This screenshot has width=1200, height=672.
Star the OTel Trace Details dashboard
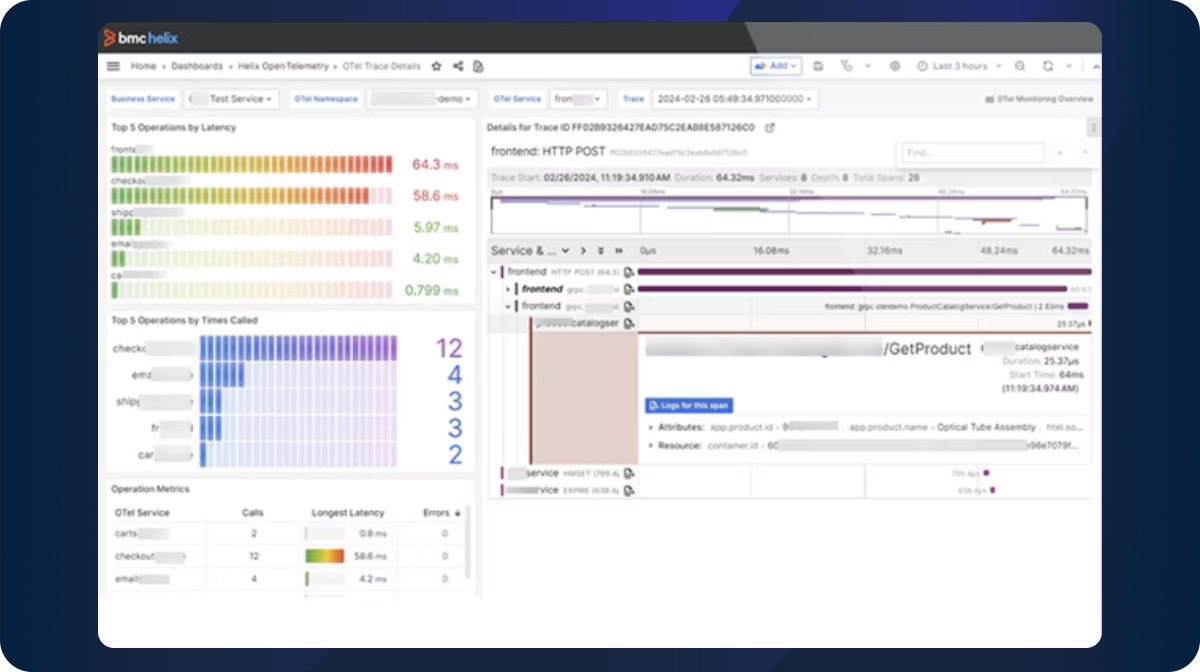(x=436, y=66)
